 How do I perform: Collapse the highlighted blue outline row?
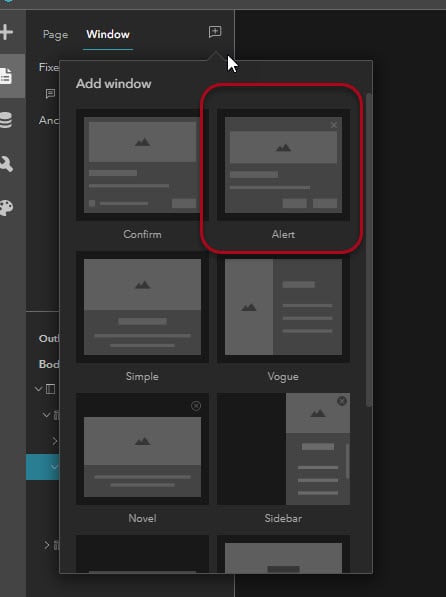click(54, 467)
